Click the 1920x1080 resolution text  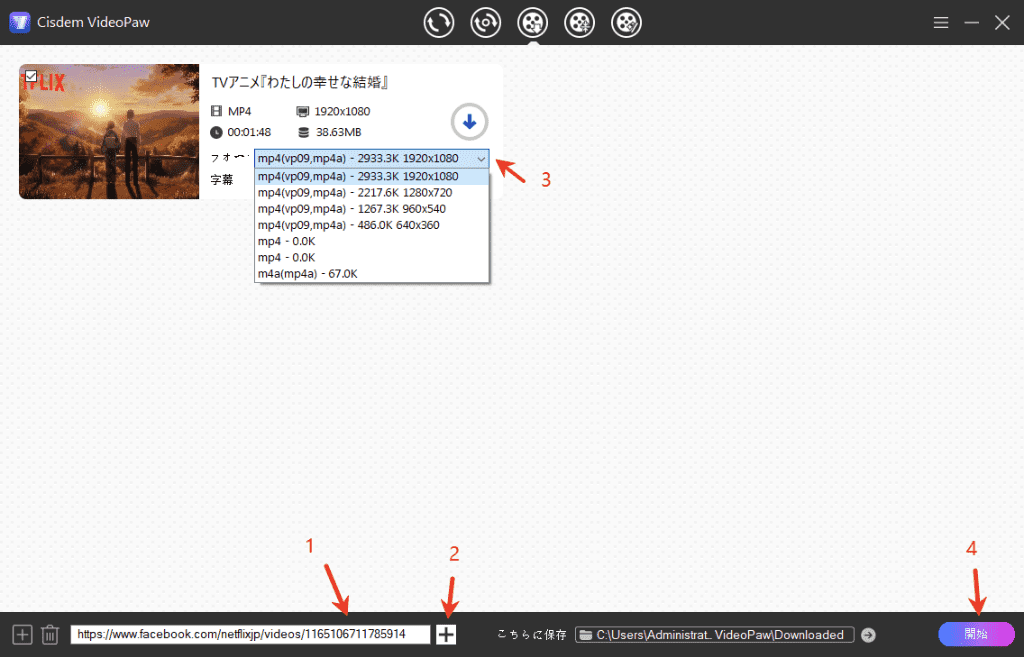[x=342, y=112]
